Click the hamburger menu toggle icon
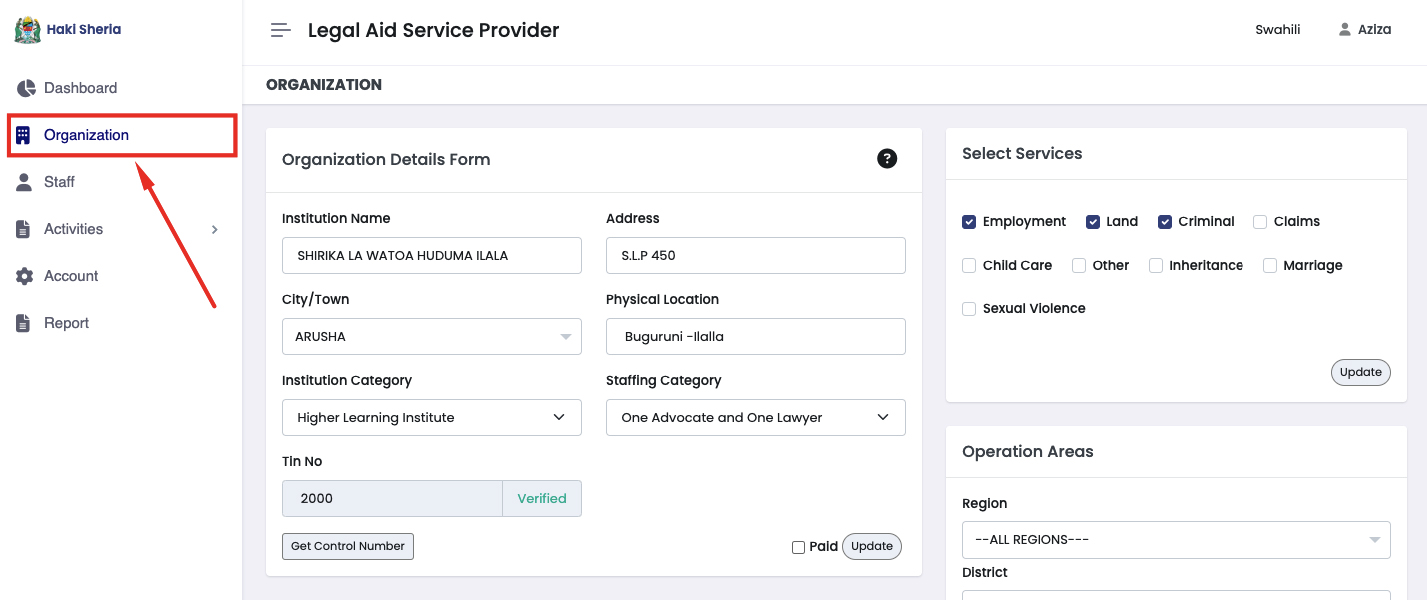The height and width of the screenshot is (600, 1427). (281, 30)
